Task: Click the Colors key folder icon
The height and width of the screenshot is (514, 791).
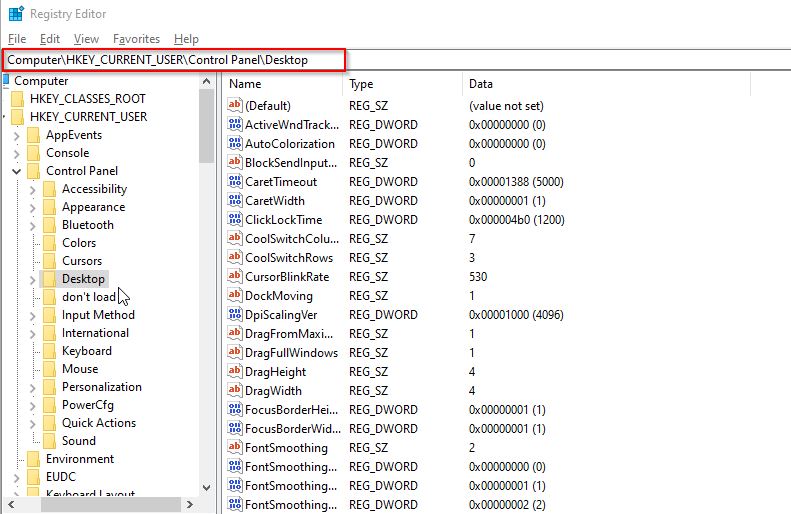Action: [49, 243]
